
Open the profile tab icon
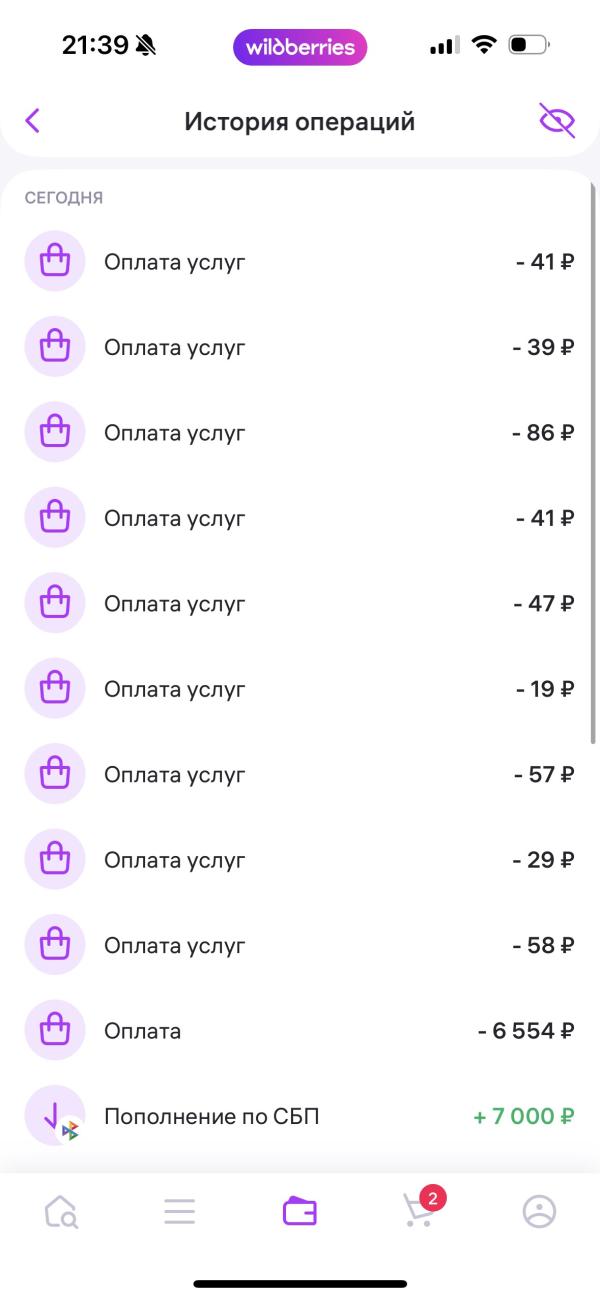(x=539, y=1212)
